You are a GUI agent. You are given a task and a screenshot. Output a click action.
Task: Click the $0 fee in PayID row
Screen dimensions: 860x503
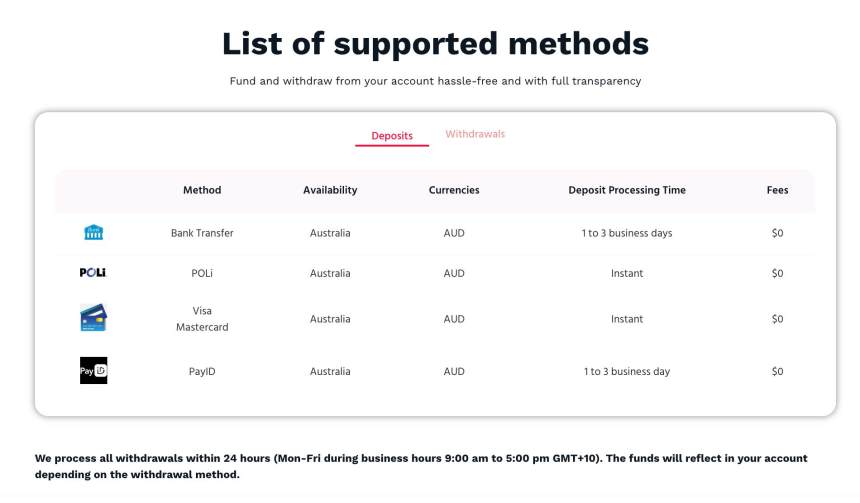777,371
